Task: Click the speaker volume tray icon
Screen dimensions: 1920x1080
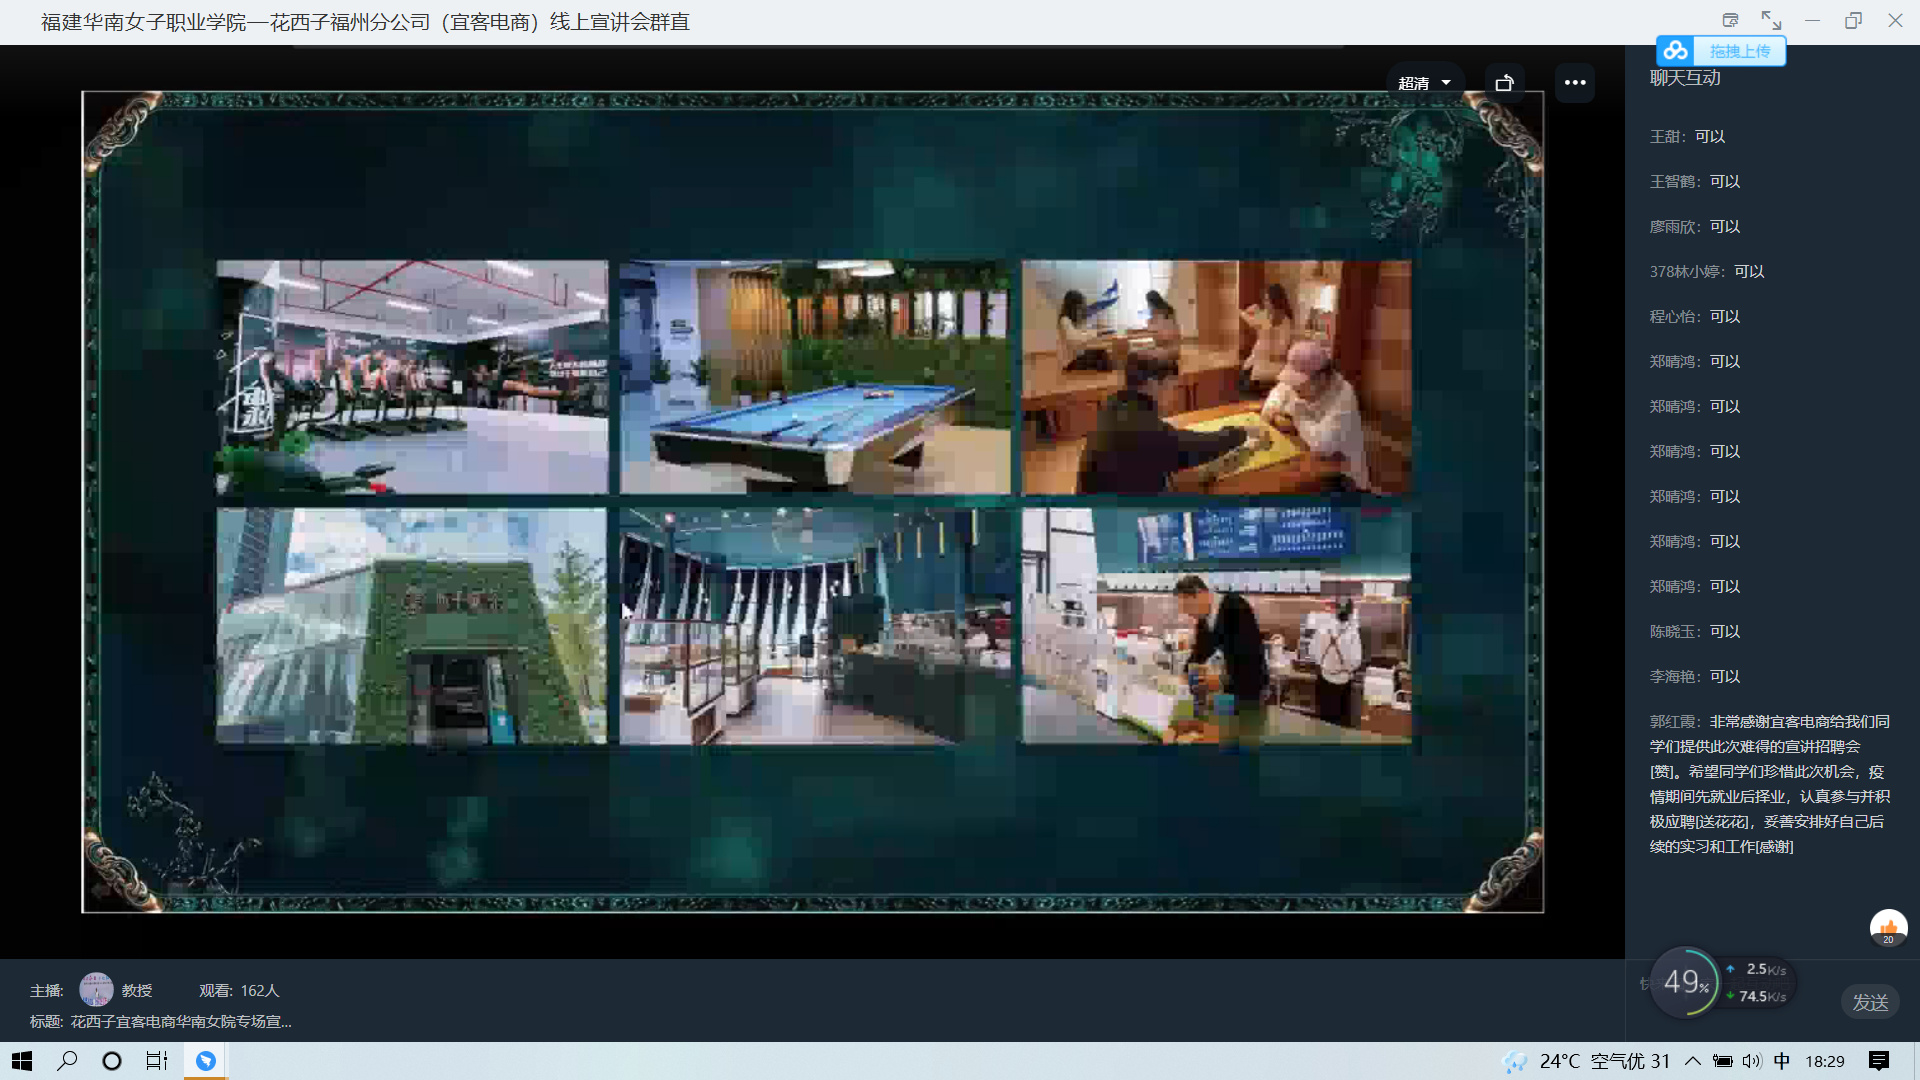Action: click(x=1752, y=1061)
